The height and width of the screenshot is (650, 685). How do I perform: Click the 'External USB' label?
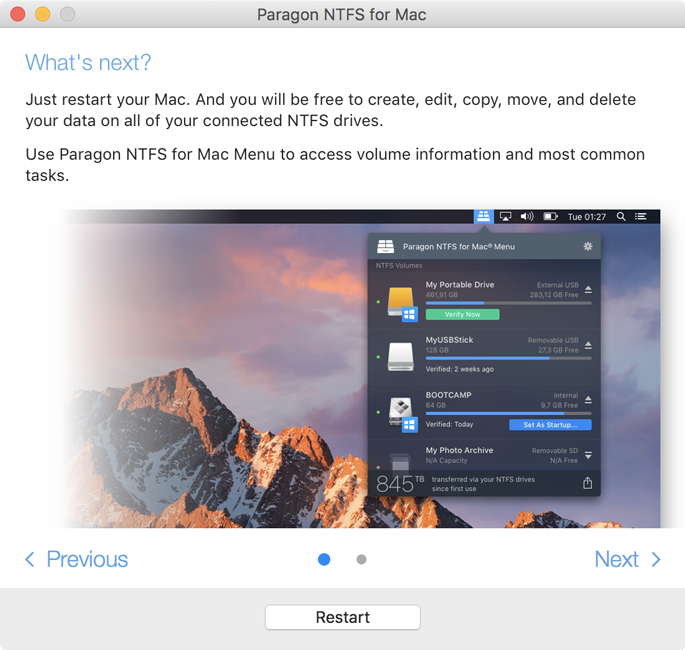558,285
